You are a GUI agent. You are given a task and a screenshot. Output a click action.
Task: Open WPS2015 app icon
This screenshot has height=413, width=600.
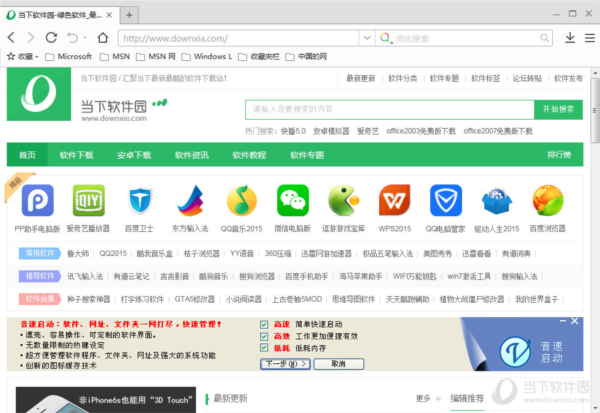click(395, 200)
